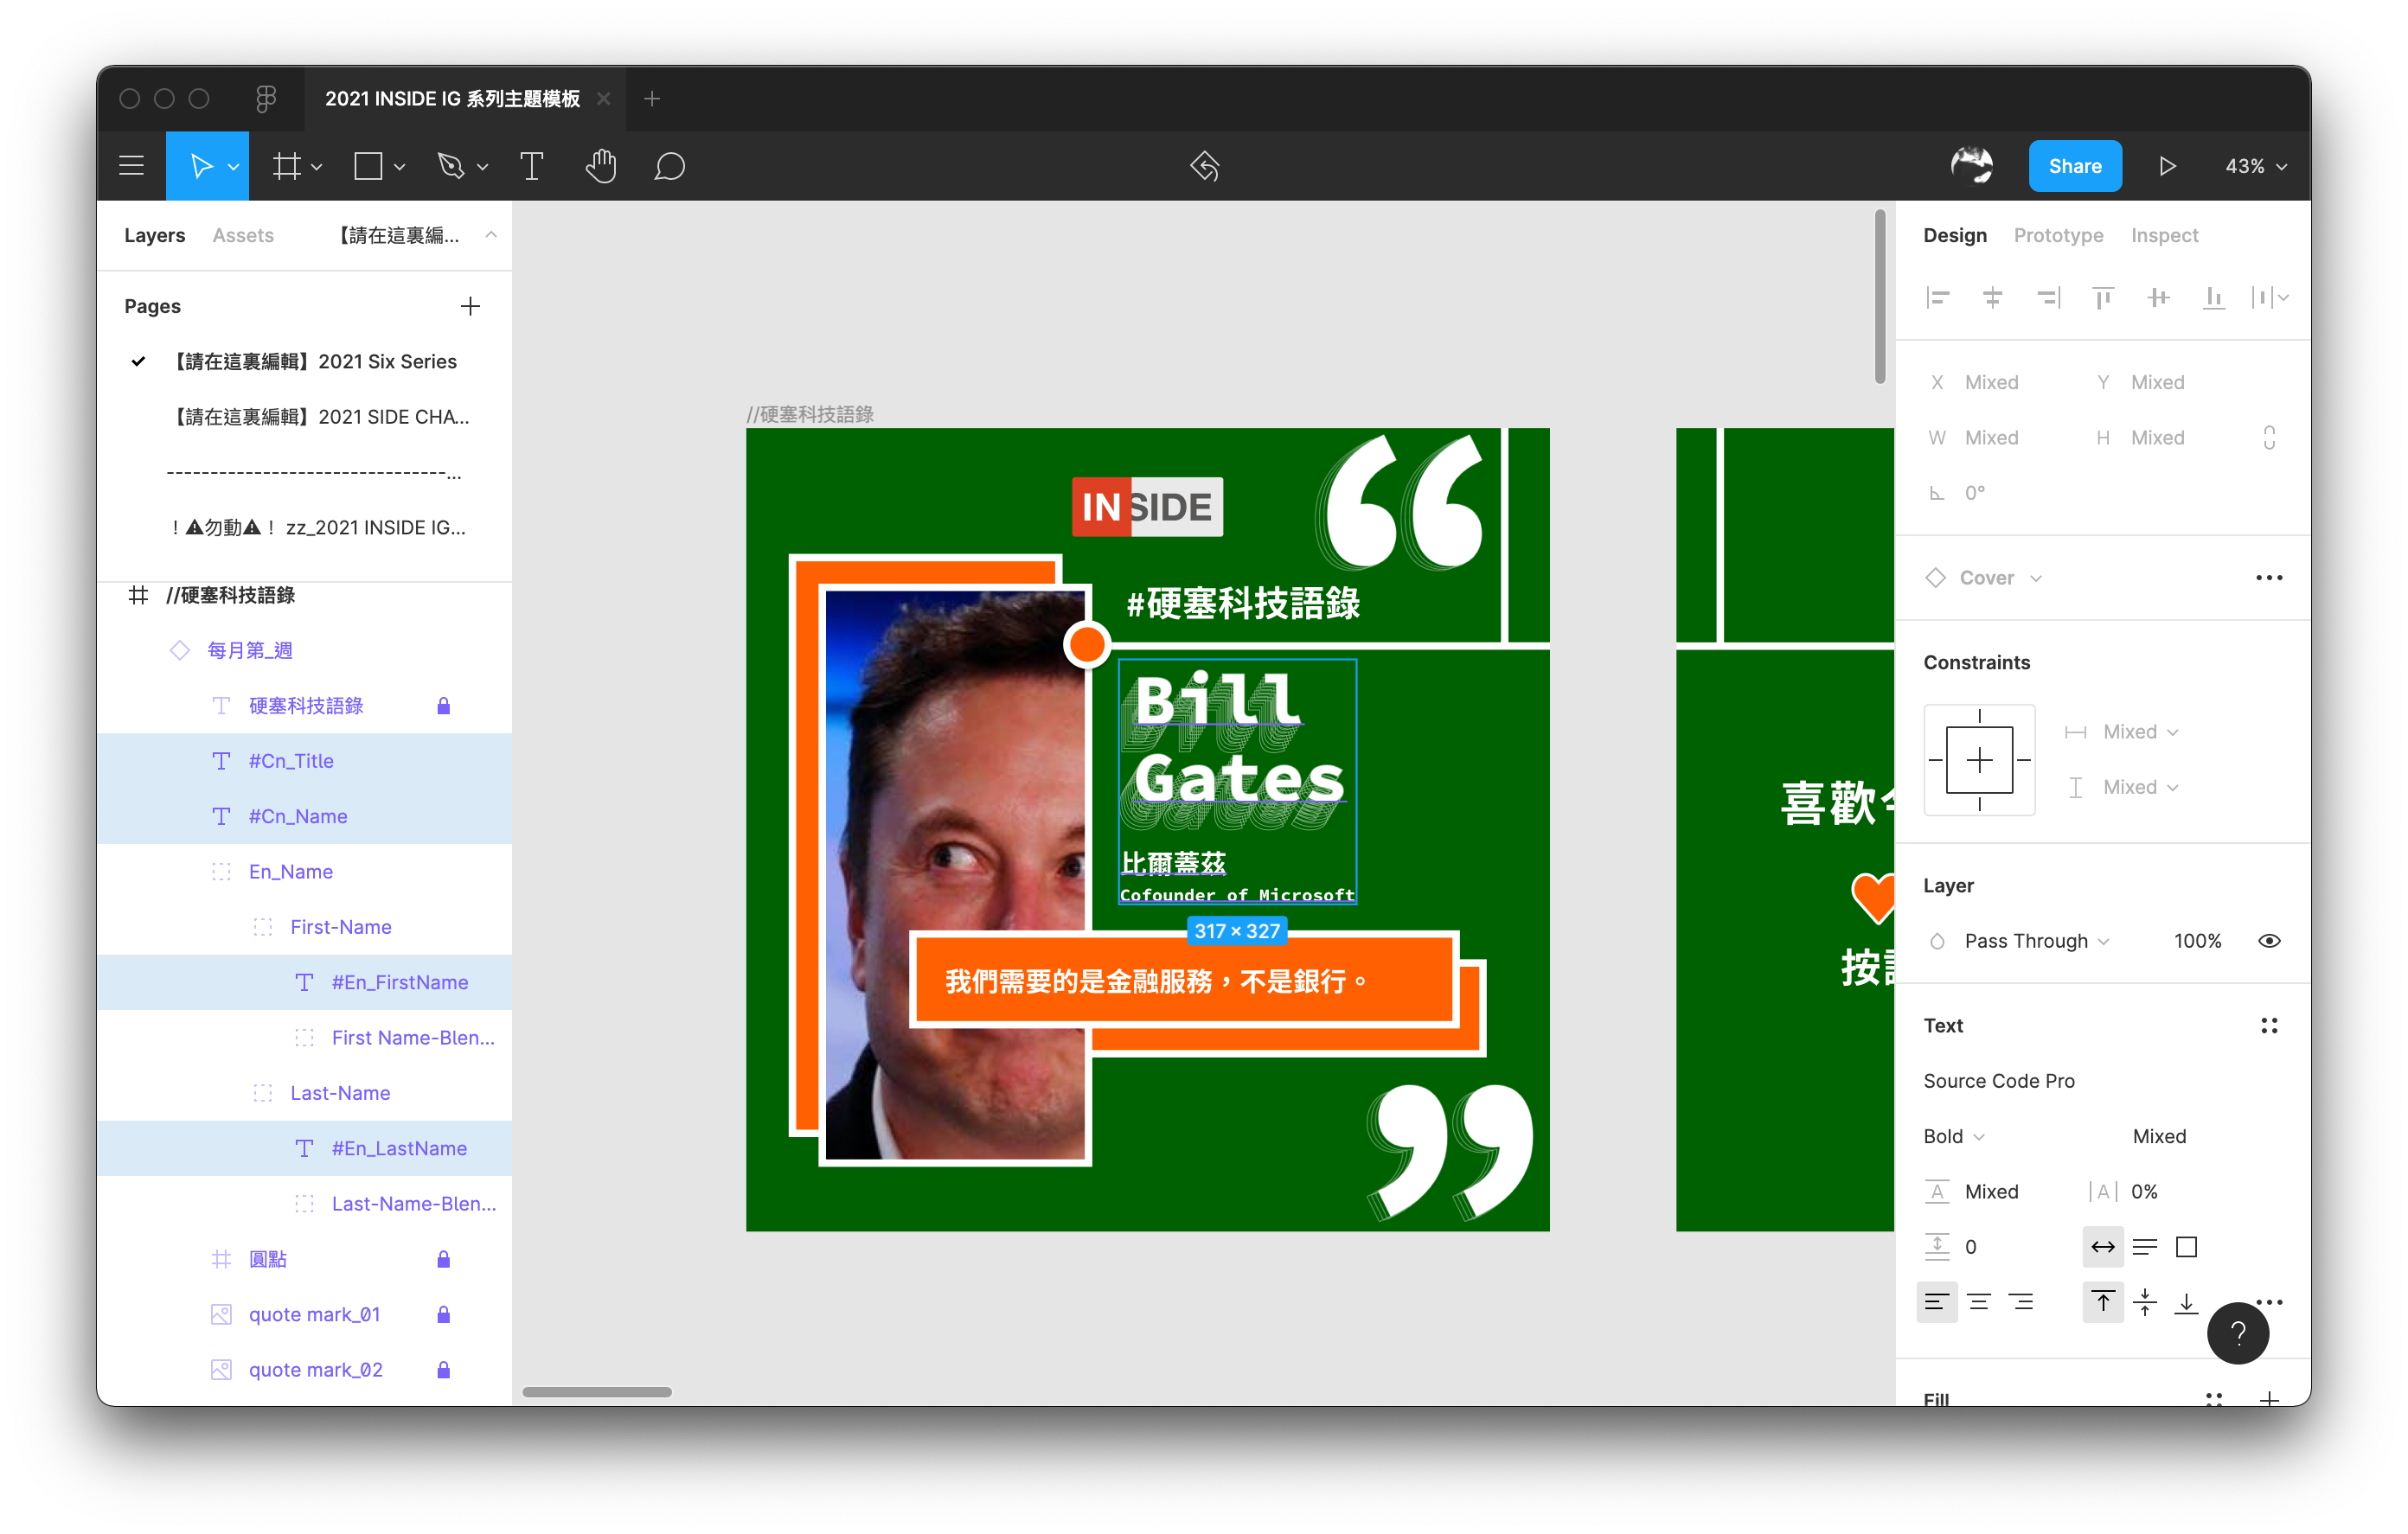Toggle layer visibility eye icon
Image resolution: width=2408 pixels, height=1534 pixels.
click(x=2269, y=941)
